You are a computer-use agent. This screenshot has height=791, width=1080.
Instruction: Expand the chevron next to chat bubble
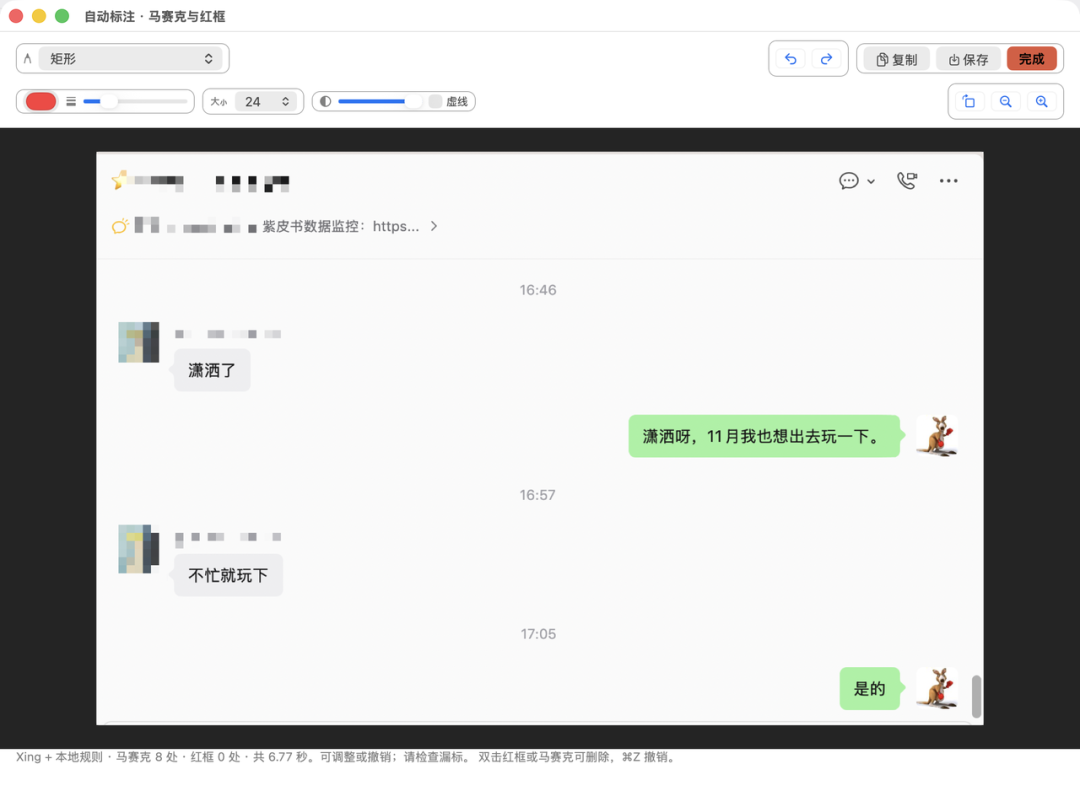871,182
